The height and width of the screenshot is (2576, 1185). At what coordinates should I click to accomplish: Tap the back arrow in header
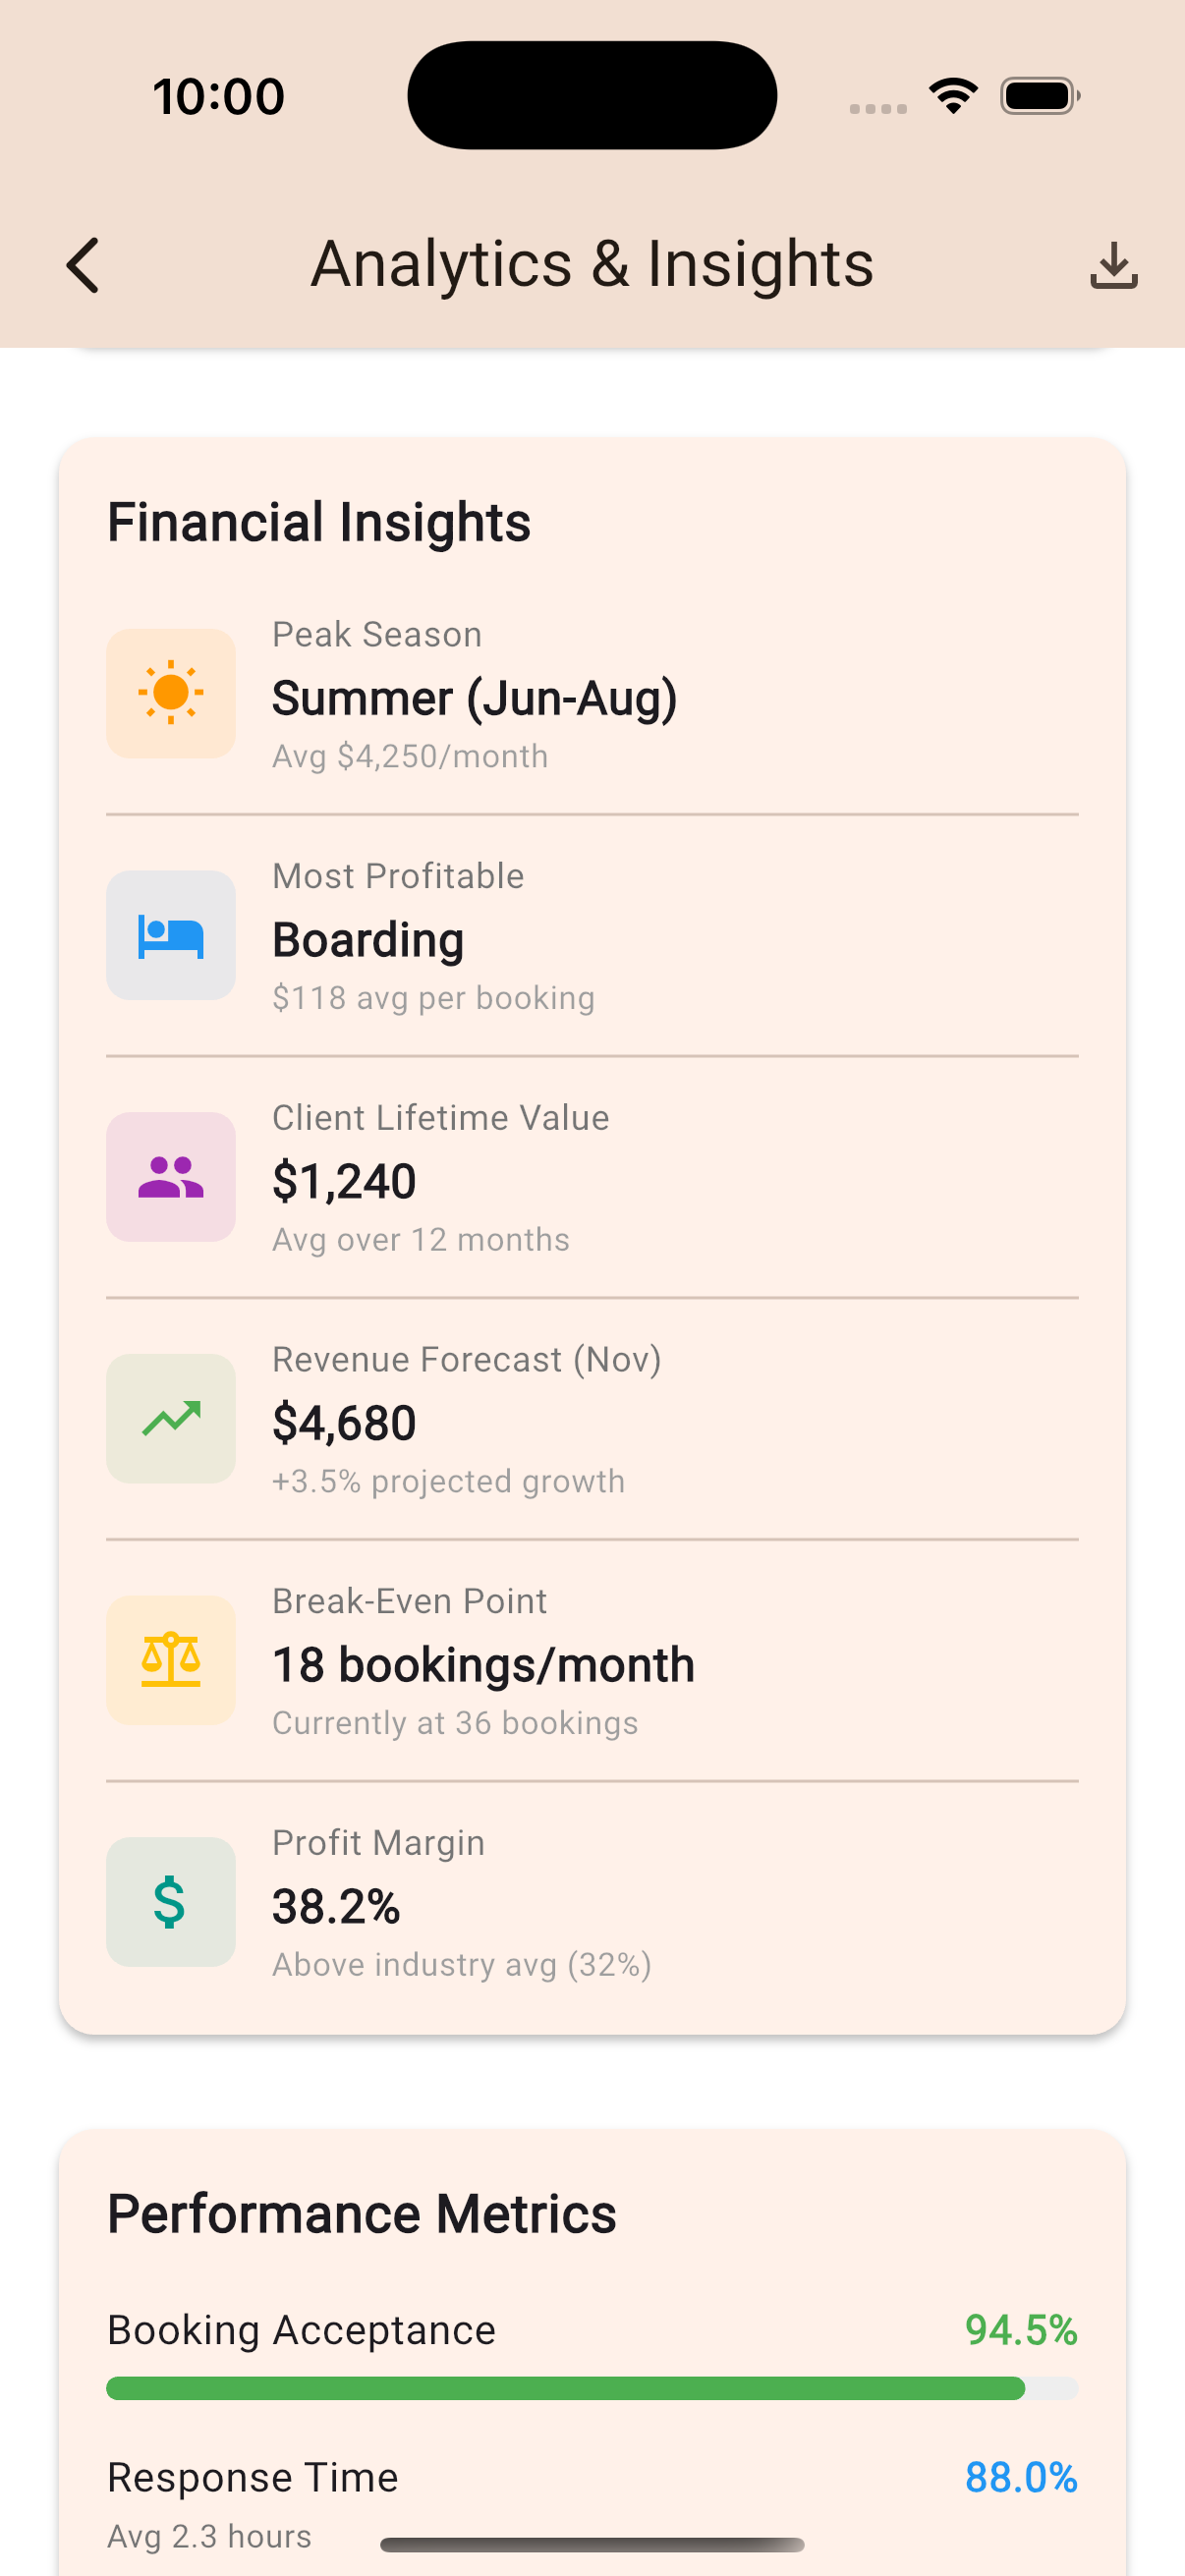click(x=84, y=265)
